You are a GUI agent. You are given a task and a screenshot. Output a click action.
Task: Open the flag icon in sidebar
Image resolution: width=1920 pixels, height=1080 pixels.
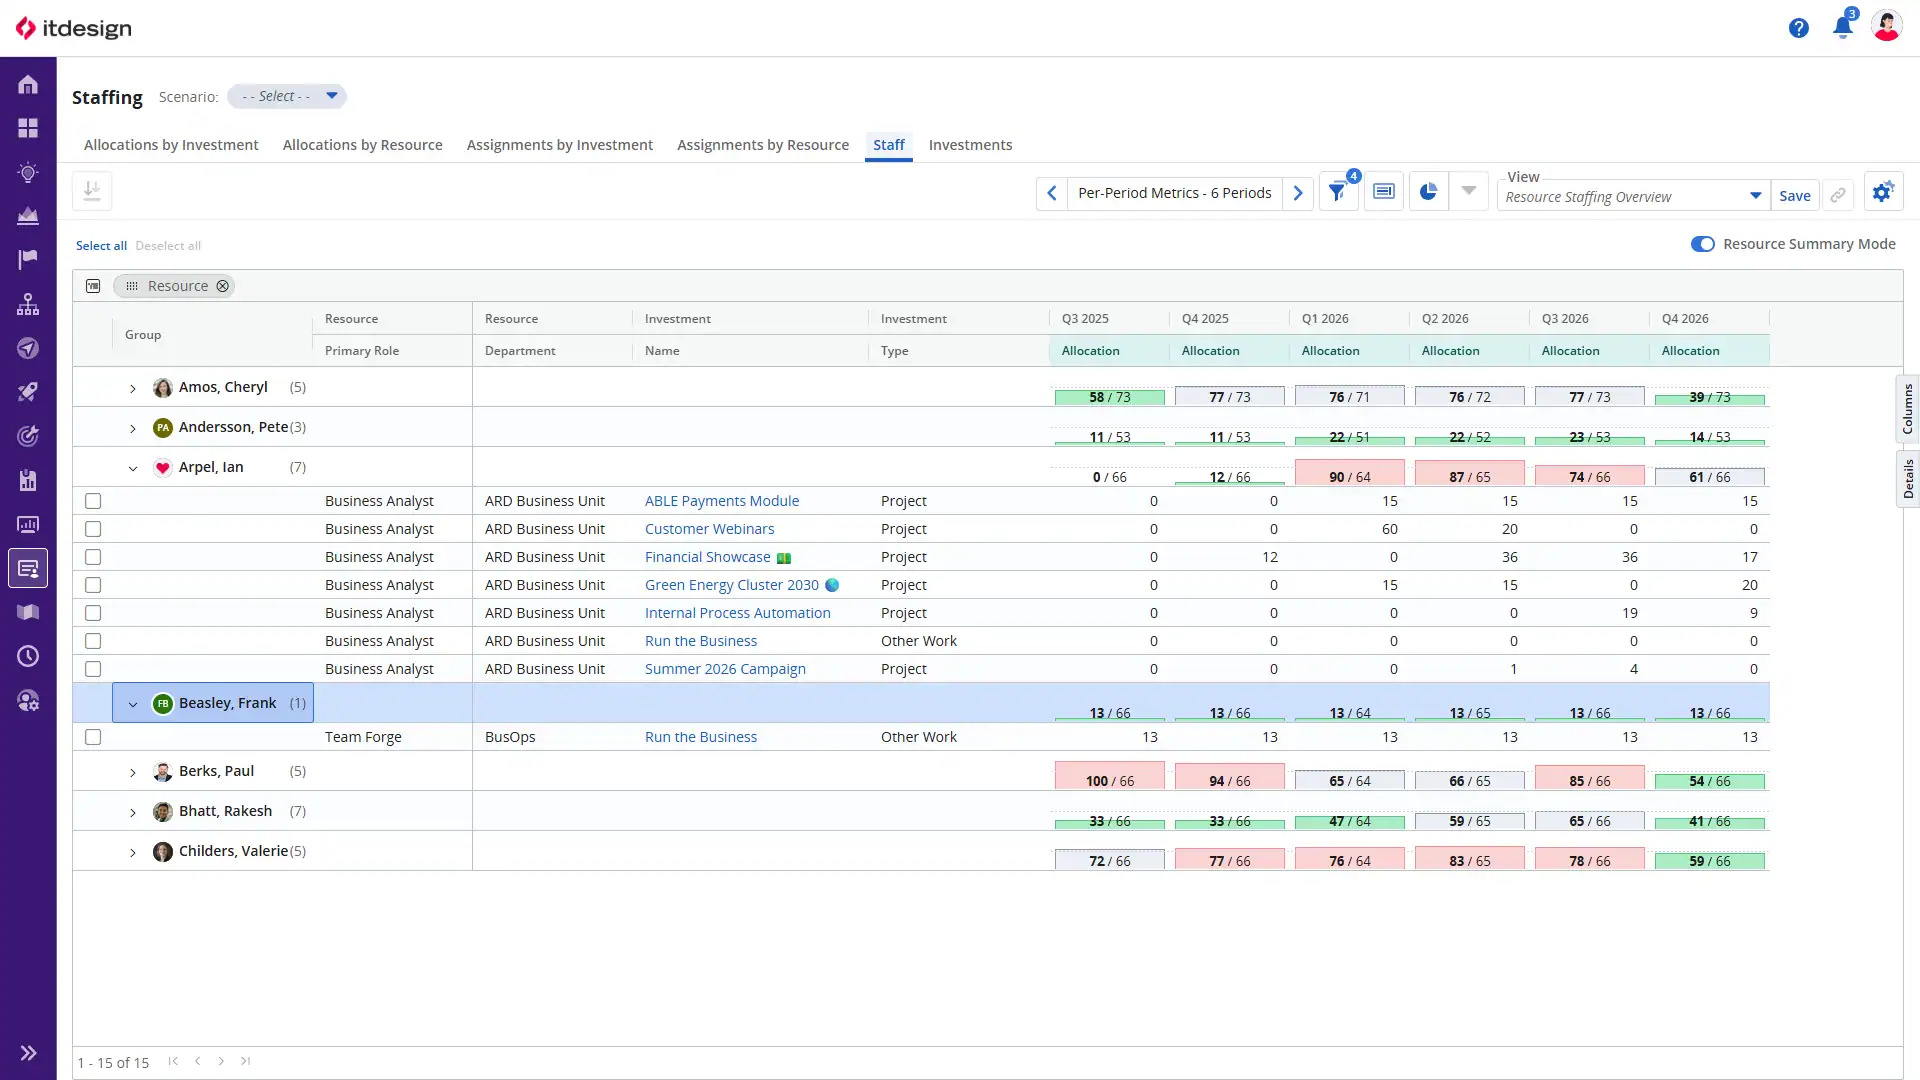pyautogui.click(x=28, y=260)
